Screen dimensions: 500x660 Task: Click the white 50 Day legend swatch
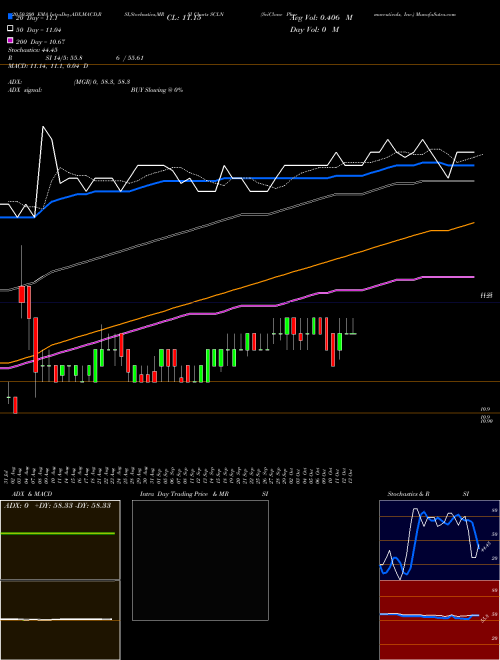click(11, 29)
